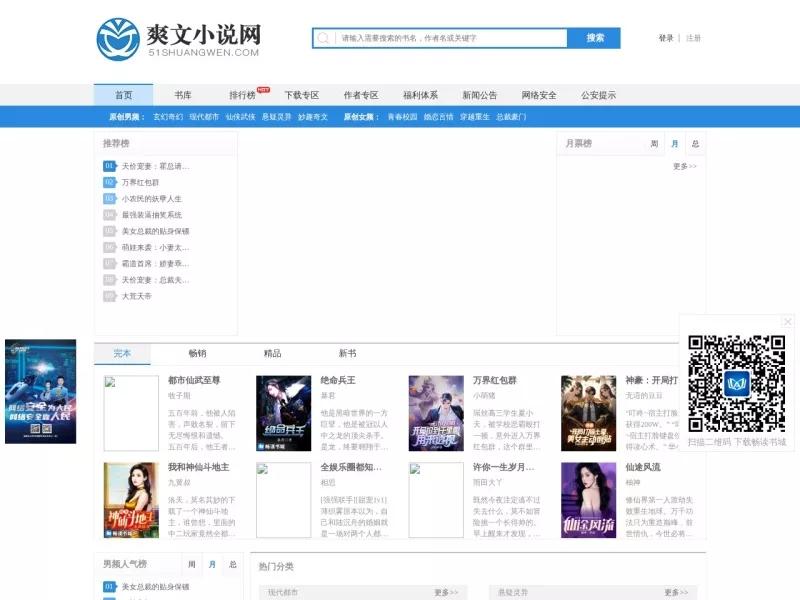Open the 排行榜 rankings menu
The image size is (800, 600).
tap(242, 95)
